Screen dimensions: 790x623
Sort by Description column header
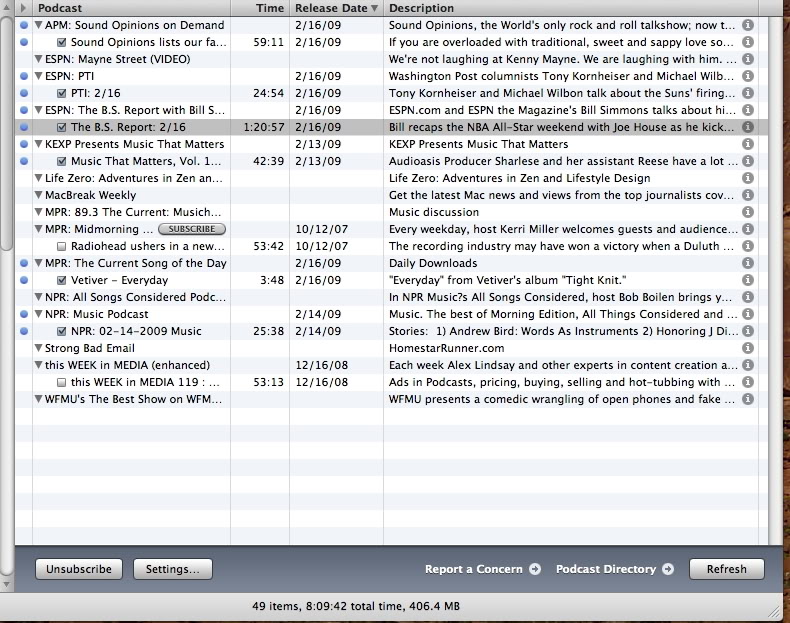571,8
